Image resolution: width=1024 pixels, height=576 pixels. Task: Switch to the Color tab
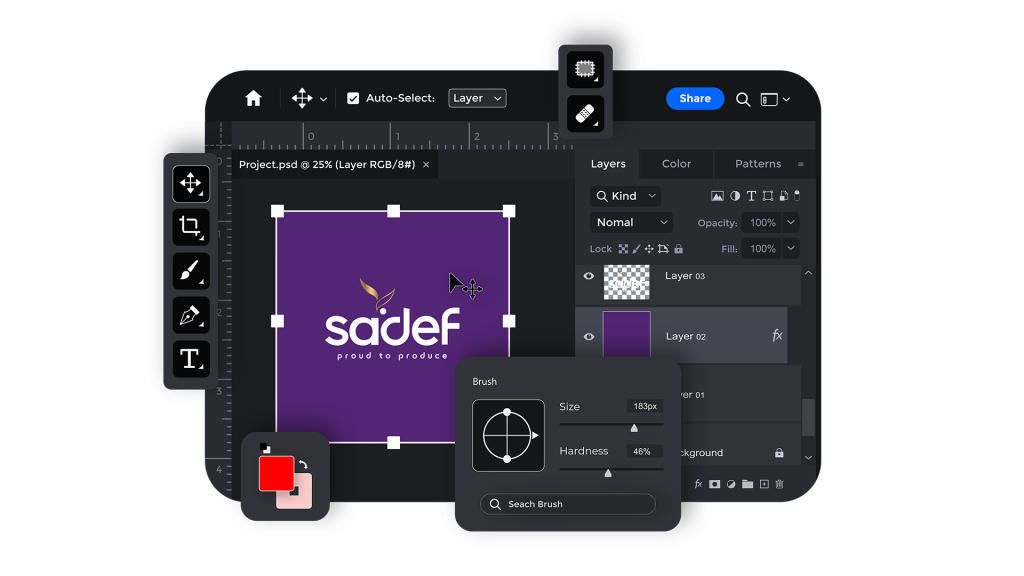click(676, 164)
